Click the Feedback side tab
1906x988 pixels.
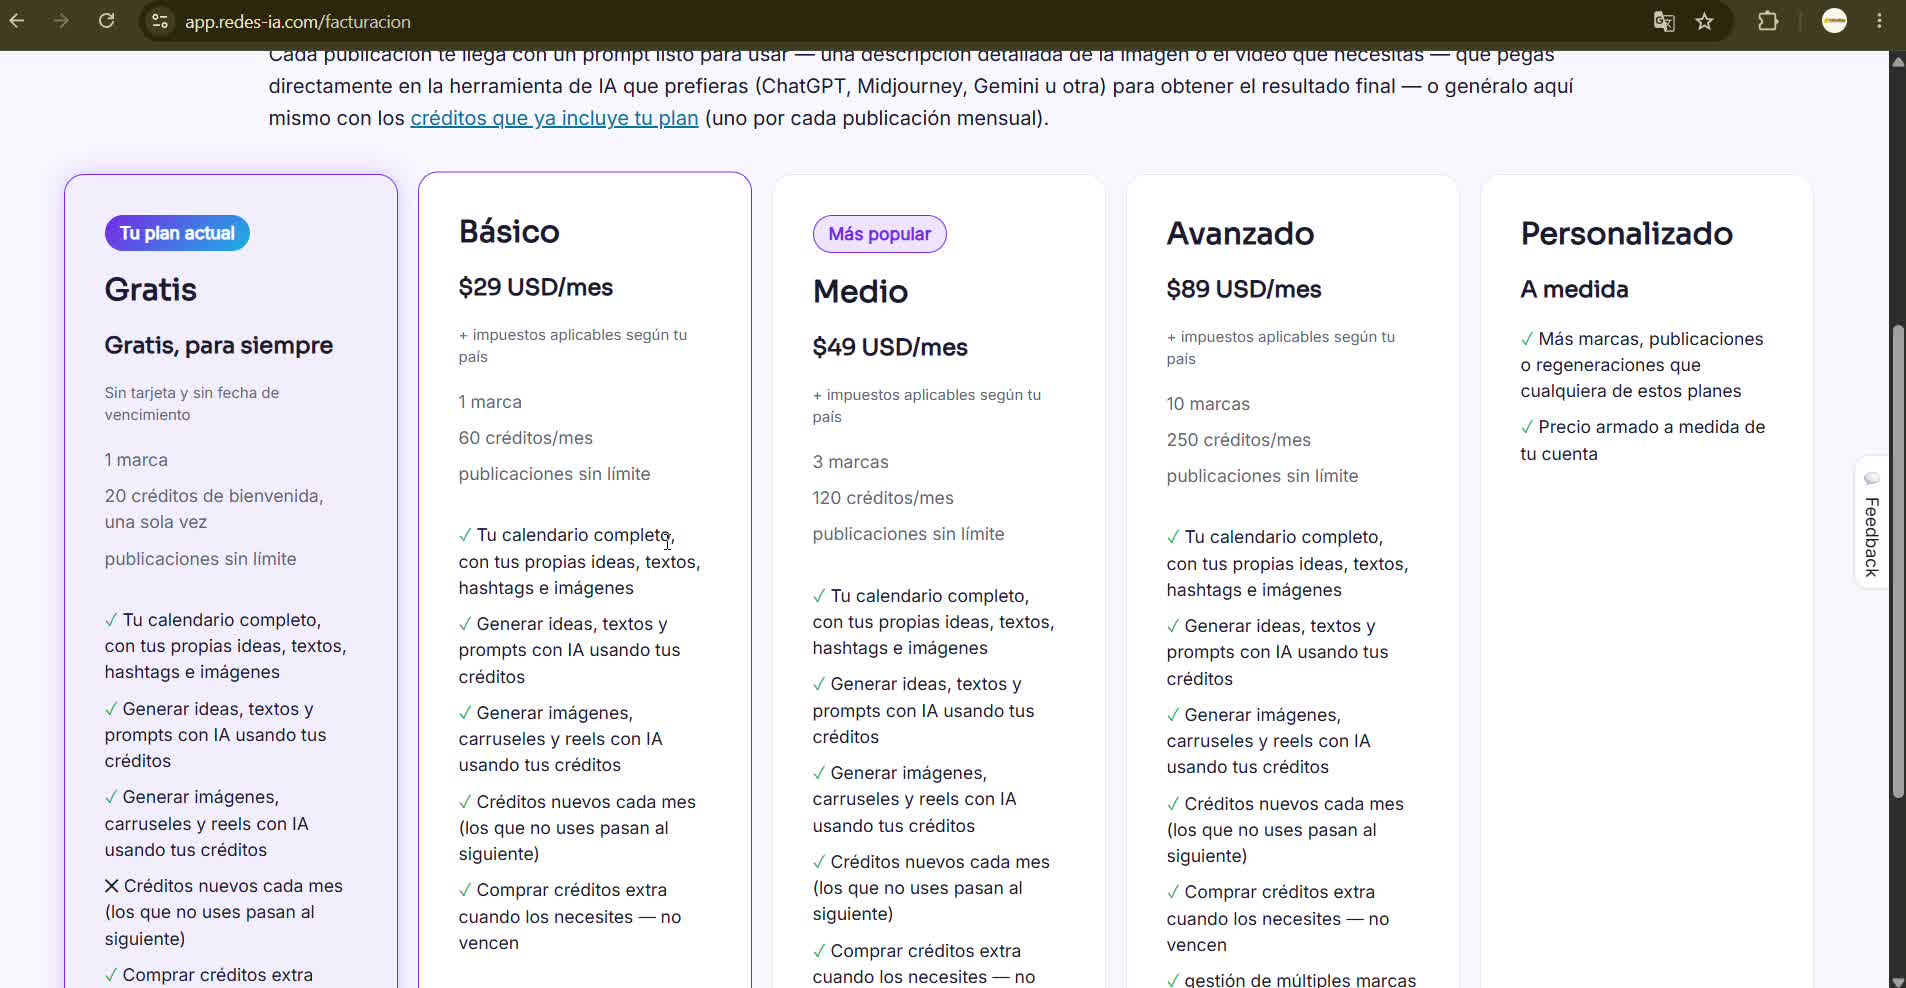[x=1871, y=524]
